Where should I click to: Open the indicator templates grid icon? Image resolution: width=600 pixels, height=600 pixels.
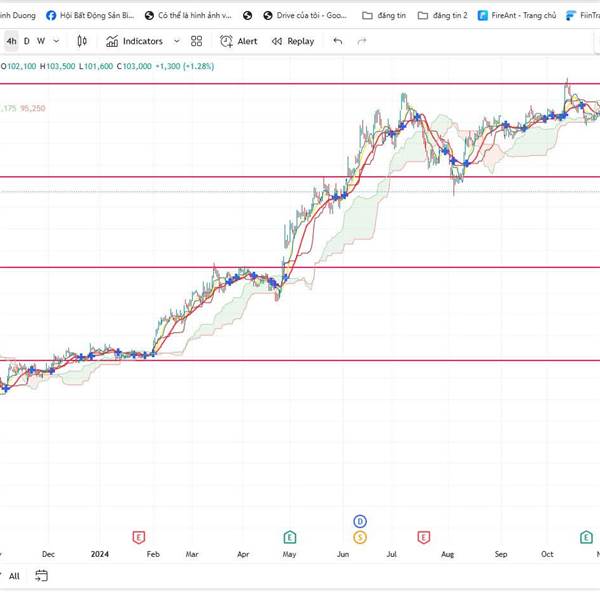click(x=196, y=41)
